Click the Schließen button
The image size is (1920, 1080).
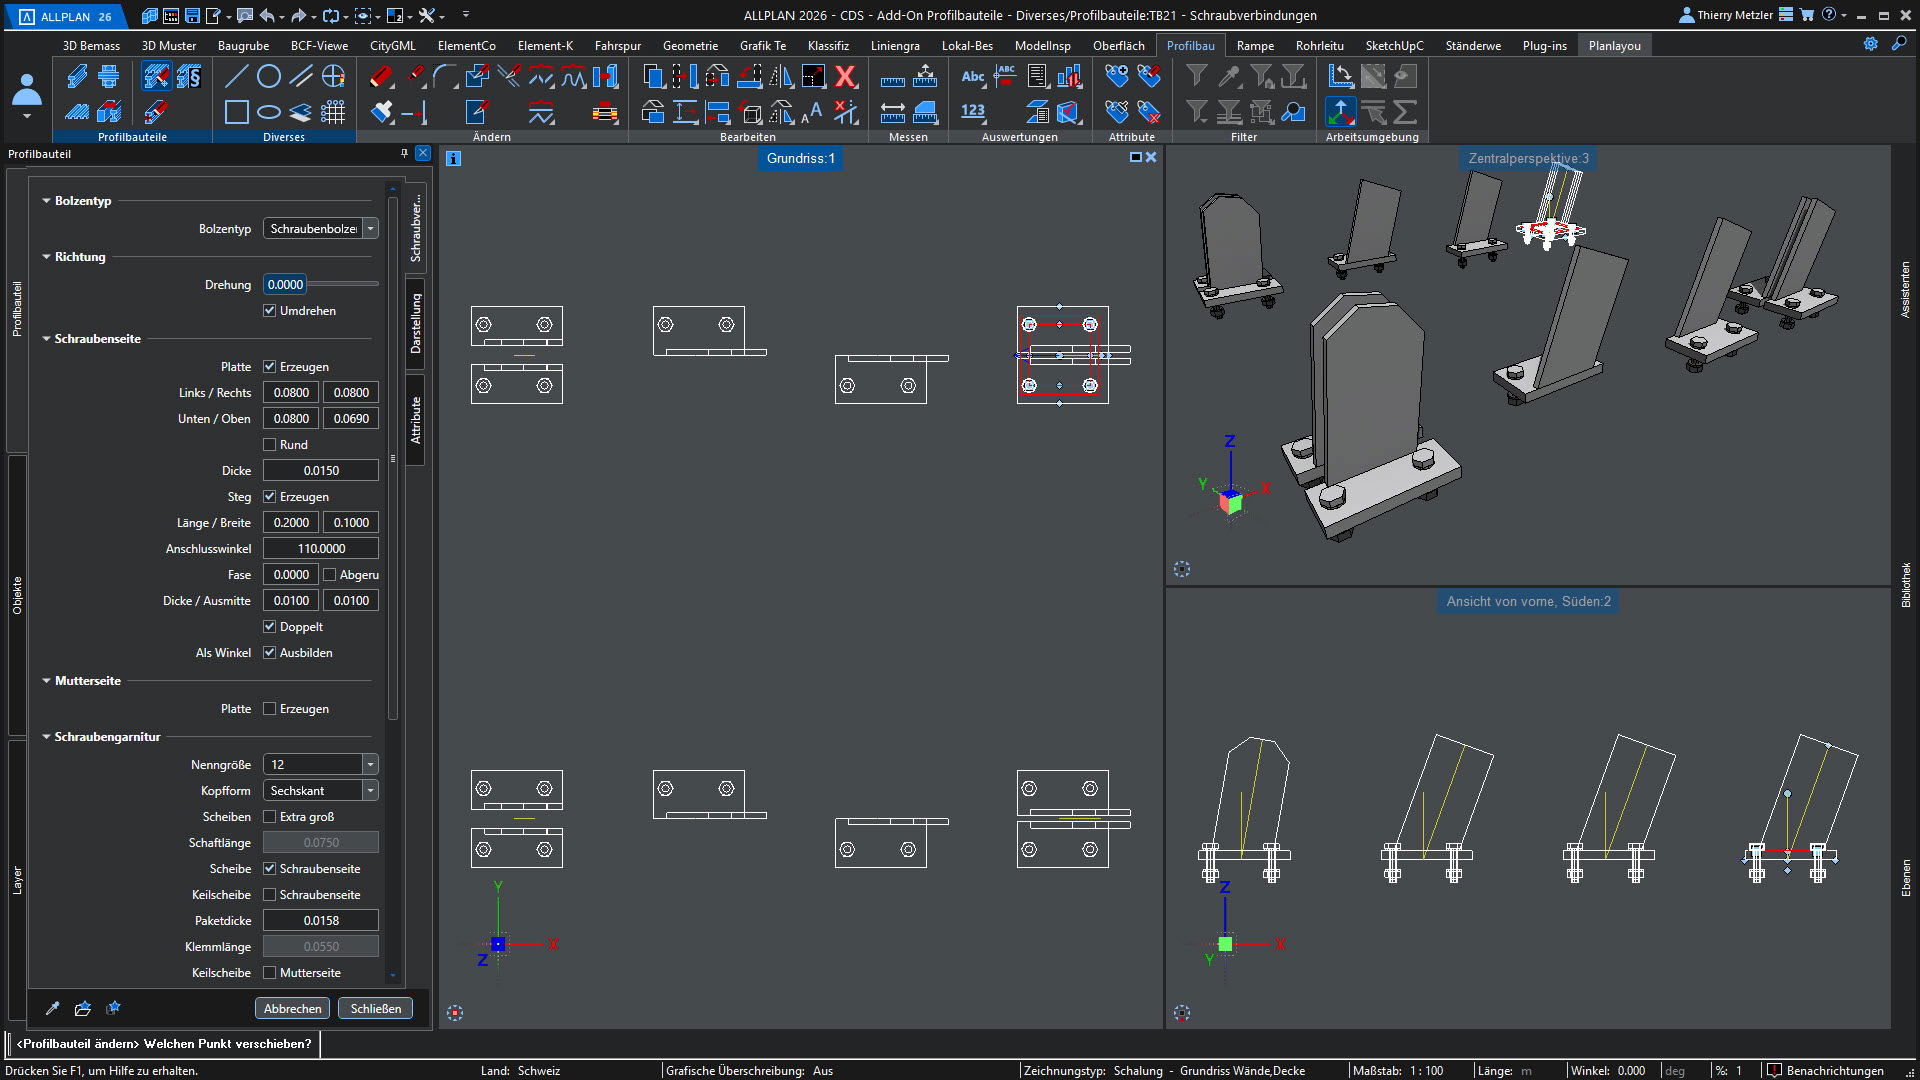click(375, 1008)
